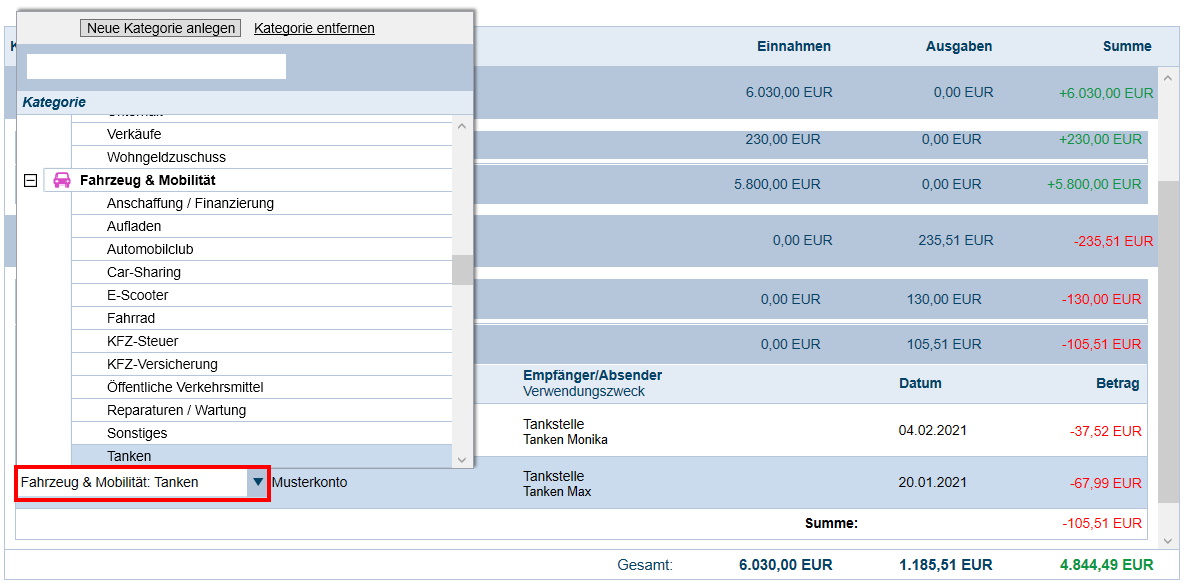The height and width of the screenshot is (583, 1184).
Task: Click the main table scroll up arrow
Action: pyautogui.click(x=1167, y=78)
